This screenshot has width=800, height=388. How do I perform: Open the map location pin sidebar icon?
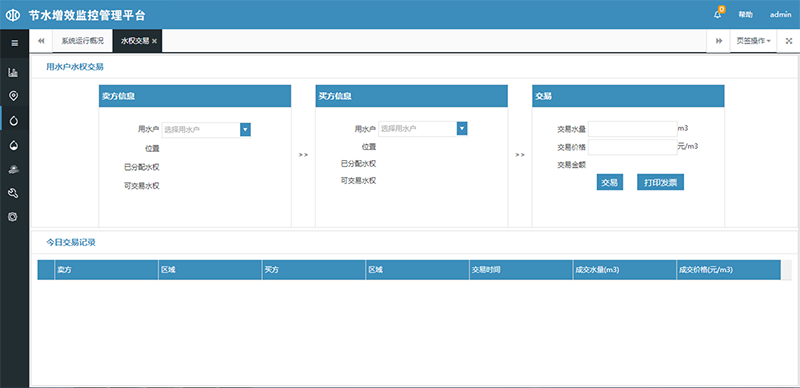(13, 96)
